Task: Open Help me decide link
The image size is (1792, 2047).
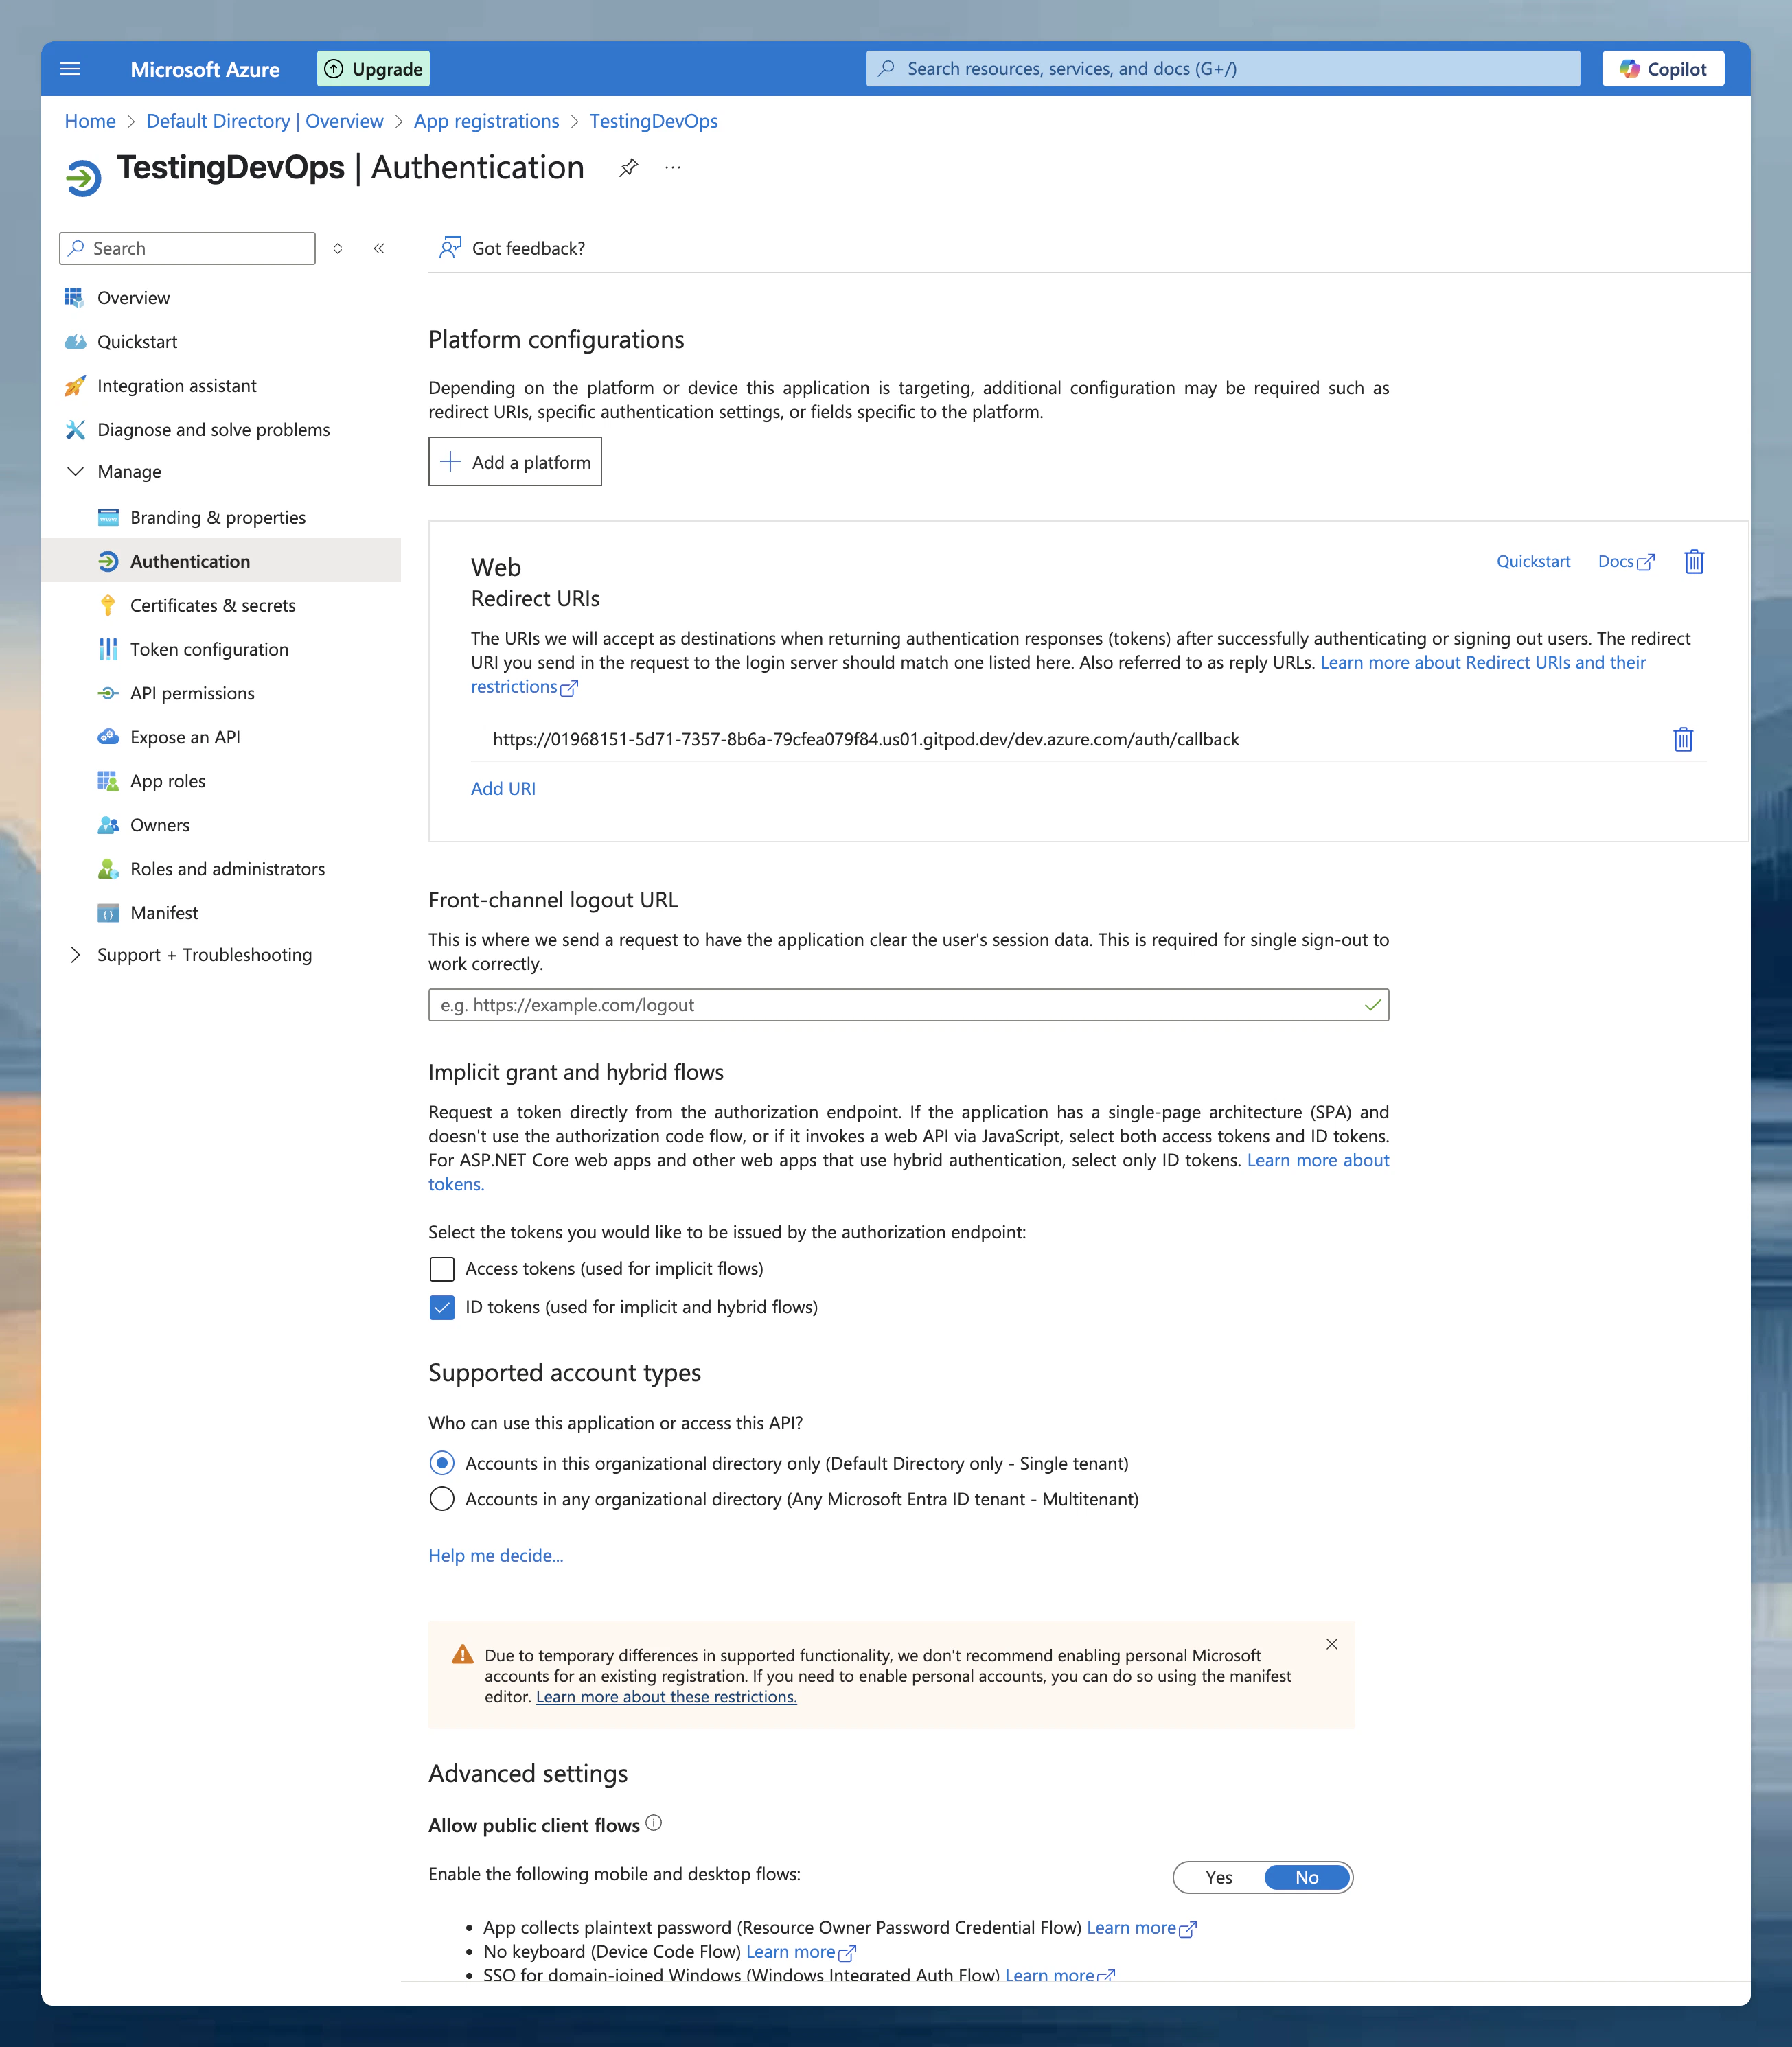Action: click(x=495, y=1555)
